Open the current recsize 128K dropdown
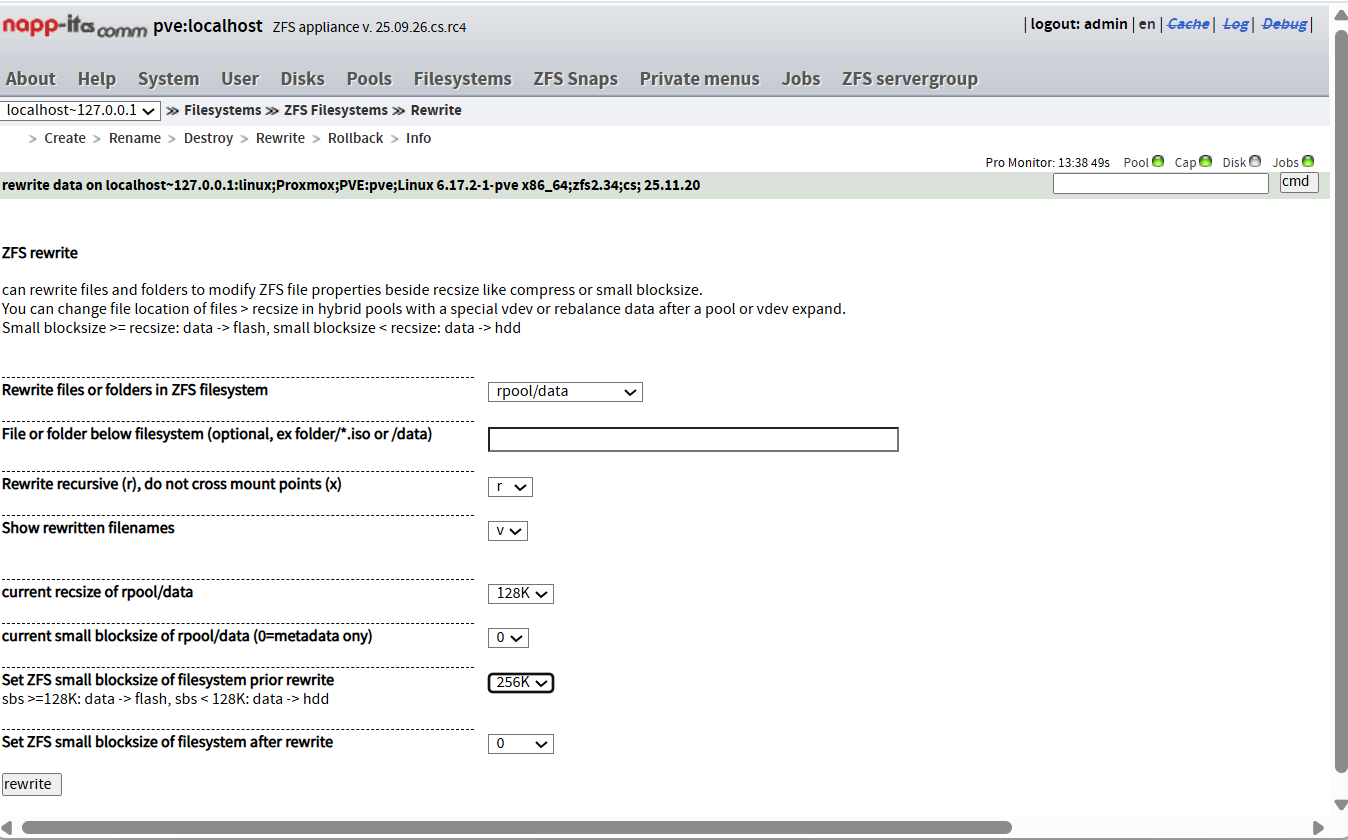The width and height of the screenshot is (1348, 840). click(521, 594)
